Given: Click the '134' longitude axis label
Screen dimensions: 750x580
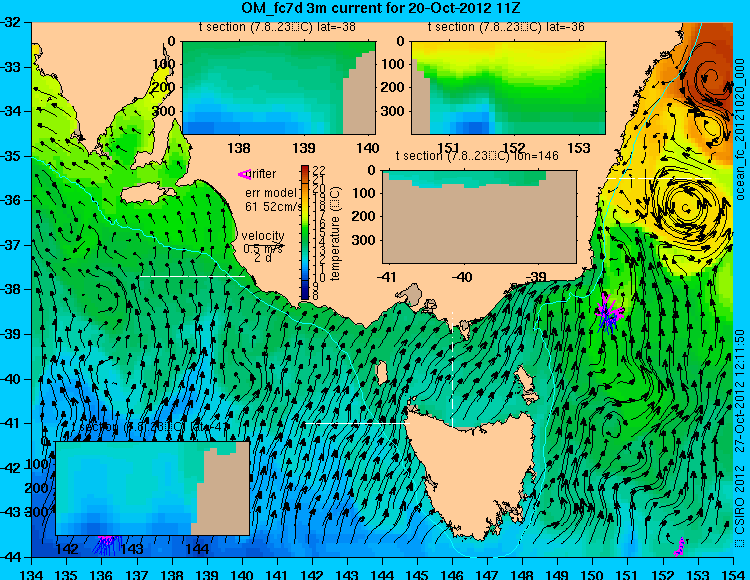Looking at the screenshot, I should click(32, 574).
